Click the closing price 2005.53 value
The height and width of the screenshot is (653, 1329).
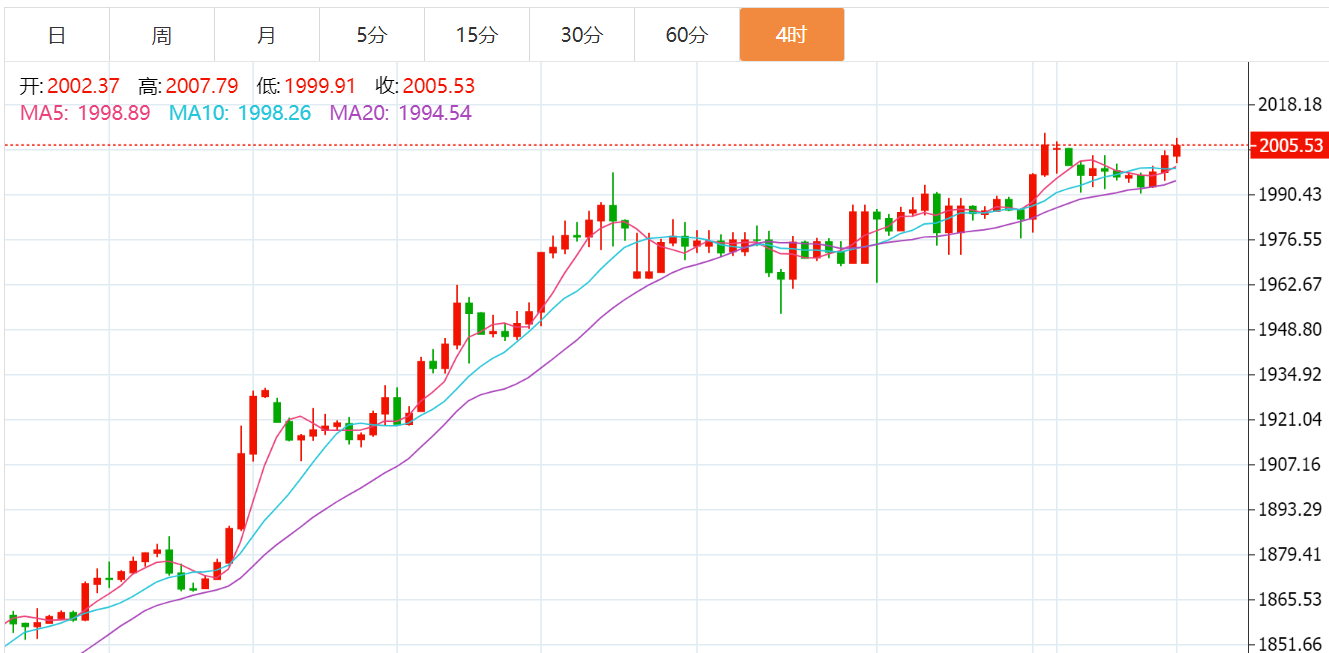[439, 87]
